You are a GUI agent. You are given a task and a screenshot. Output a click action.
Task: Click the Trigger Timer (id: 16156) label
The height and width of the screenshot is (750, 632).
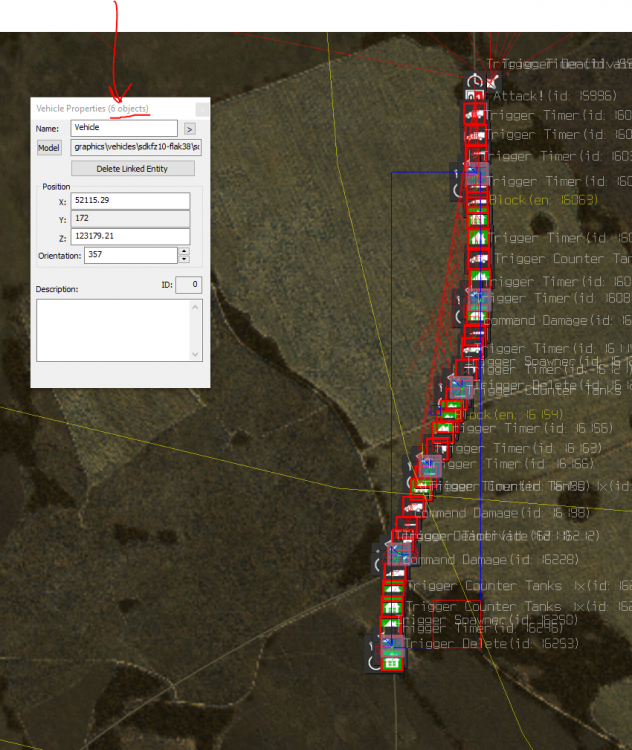(x=530, y=428)
